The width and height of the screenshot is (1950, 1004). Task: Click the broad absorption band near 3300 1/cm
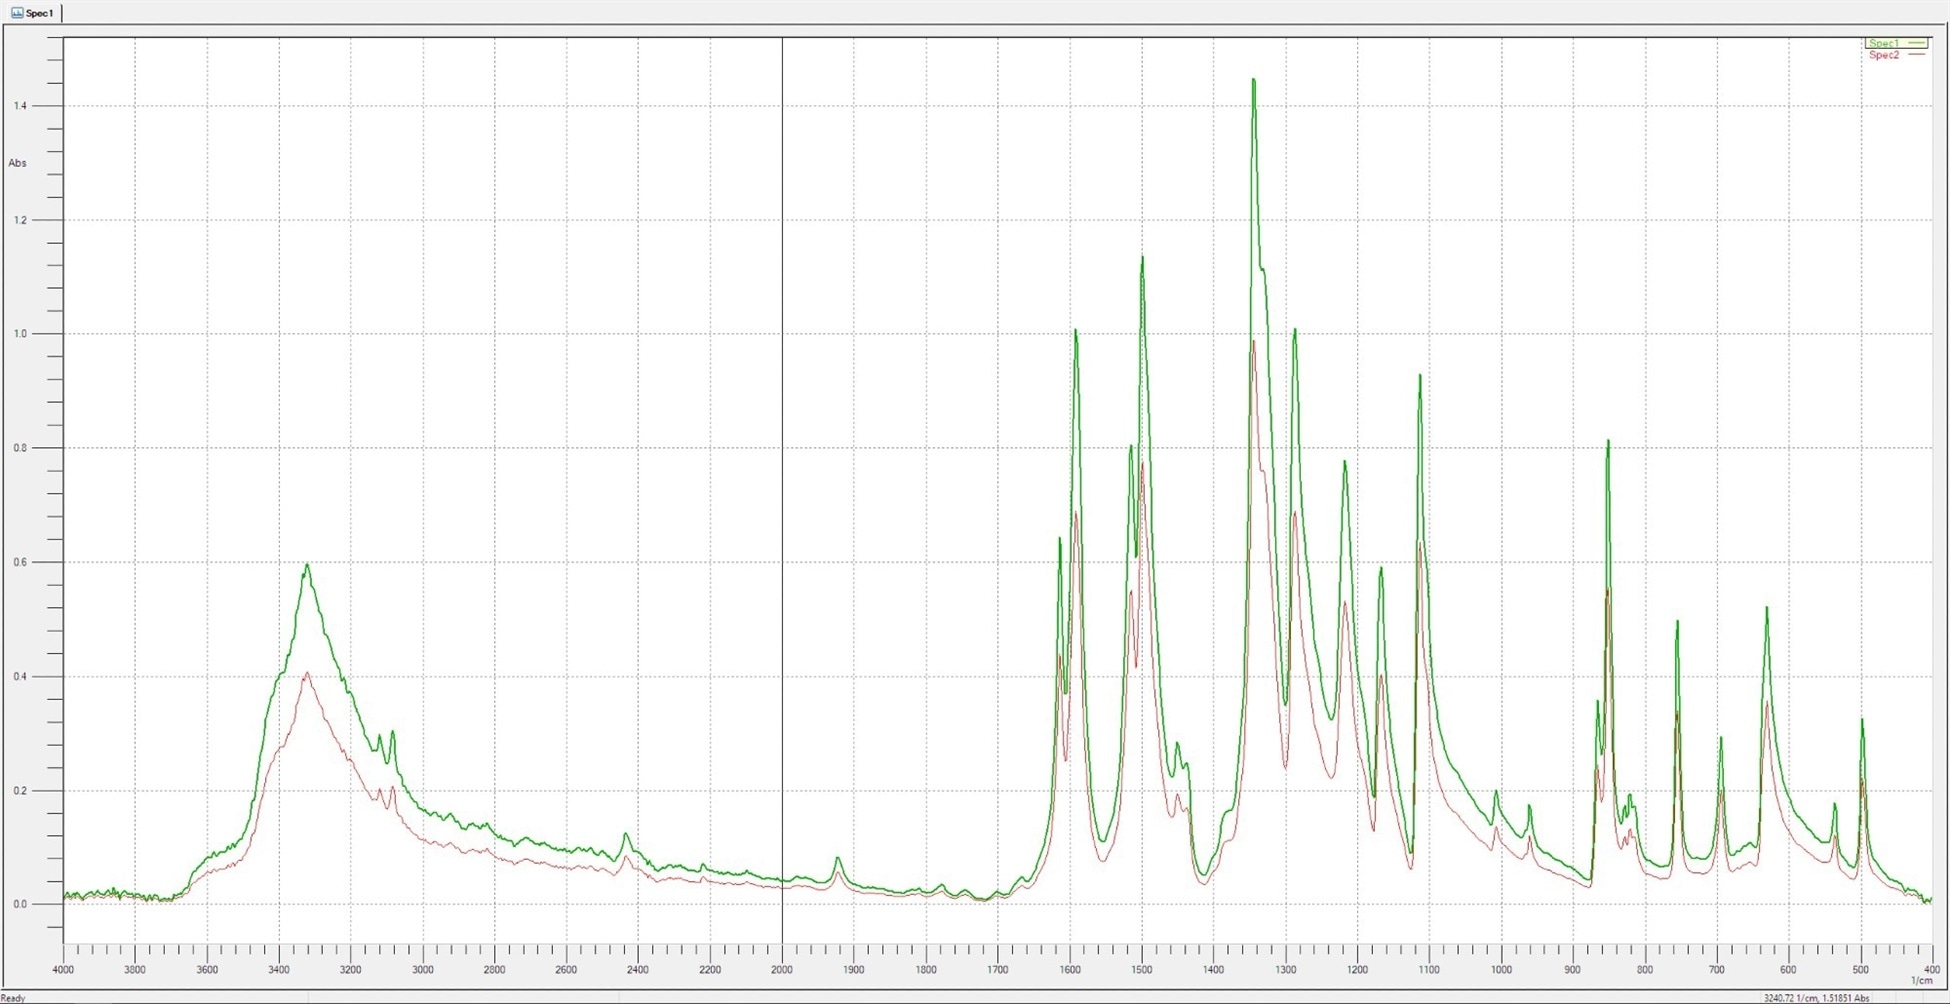[x=308, y=566]
